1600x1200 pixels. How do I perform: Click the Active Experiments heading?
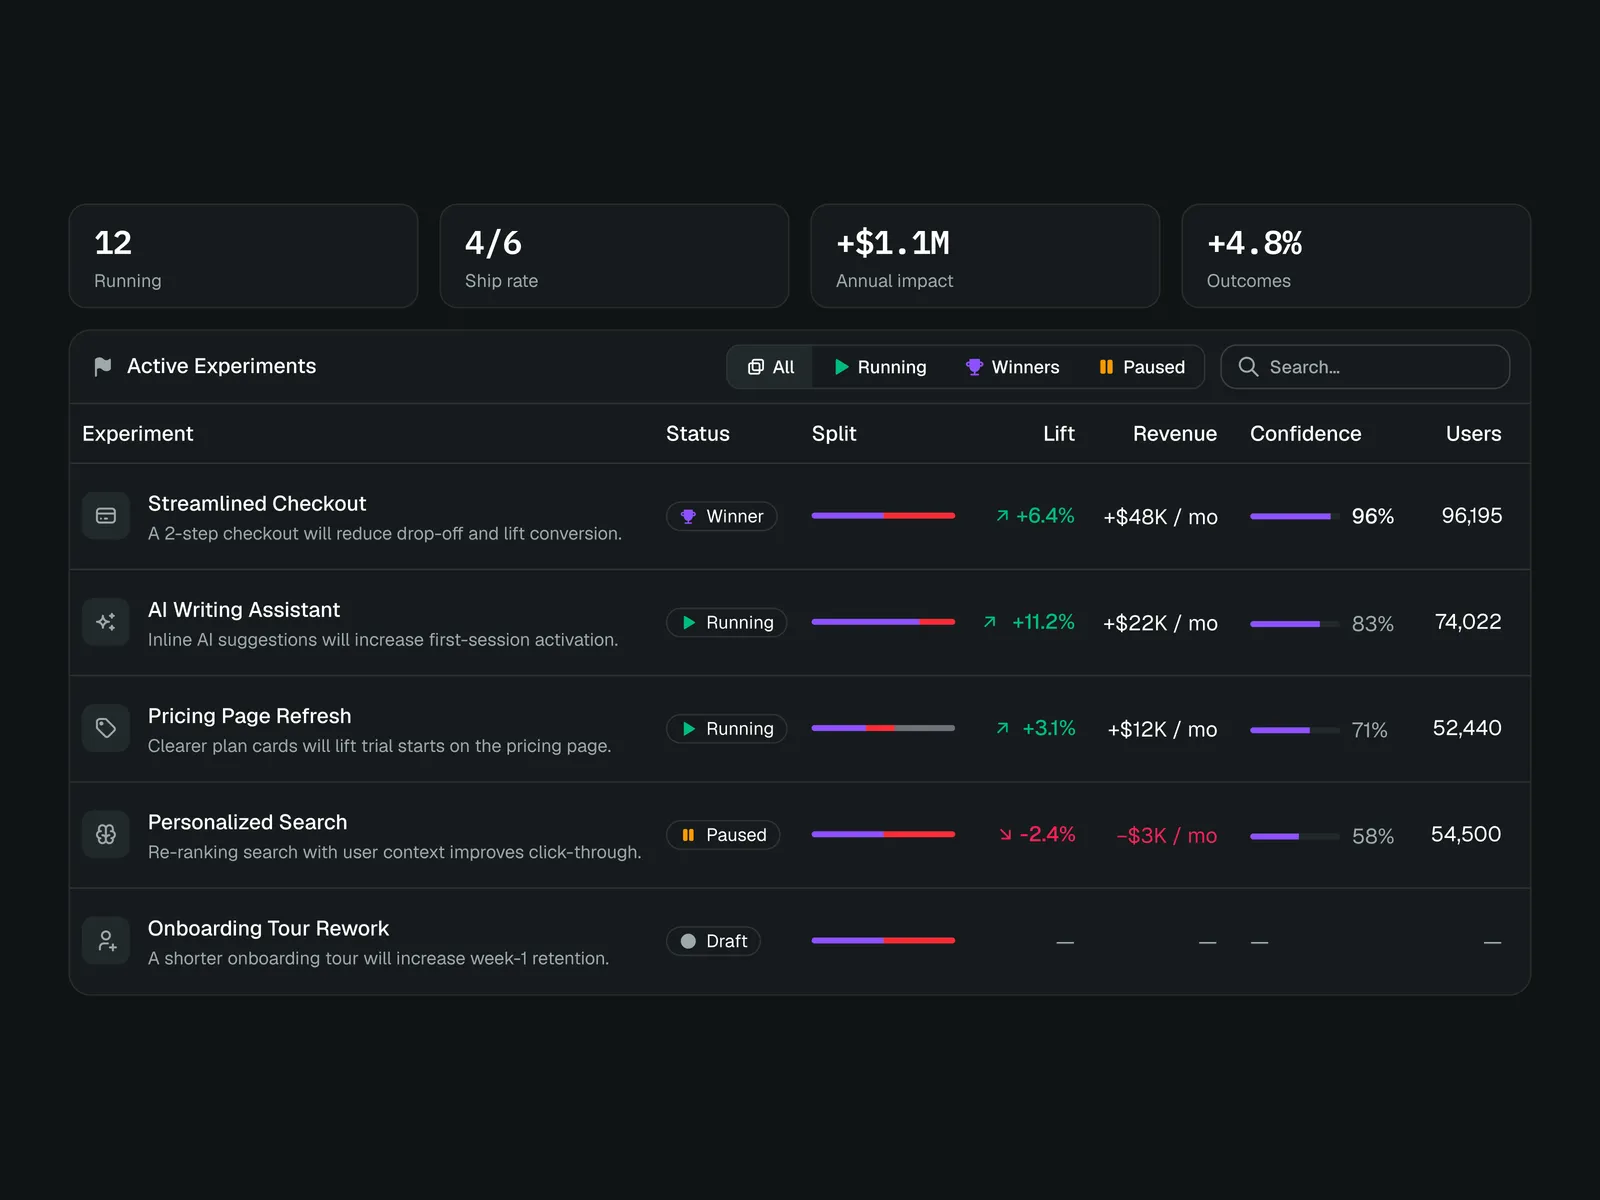pos(221,366)
